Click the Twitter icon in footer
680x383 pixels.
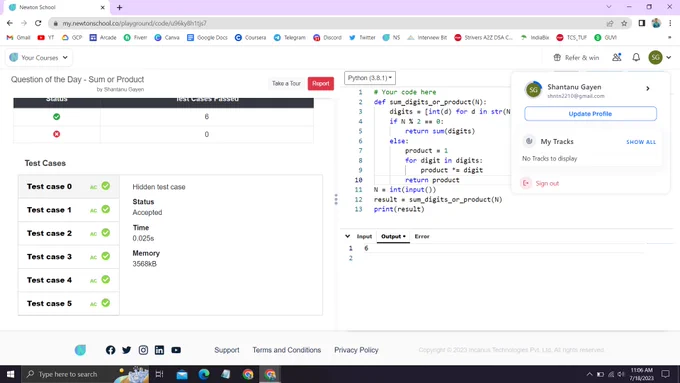point(127,350)
